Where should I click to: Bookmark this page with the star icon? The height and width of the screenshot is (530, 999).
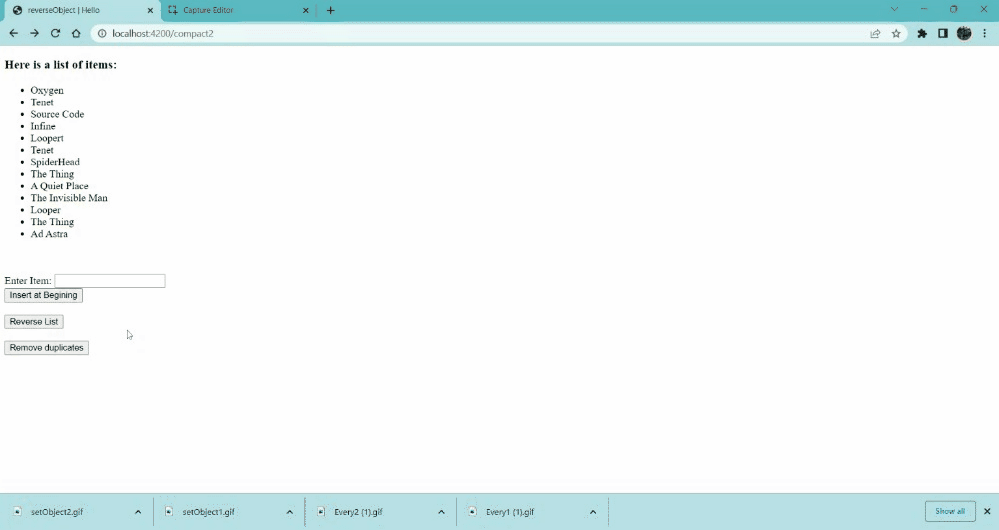coord(896,34)
